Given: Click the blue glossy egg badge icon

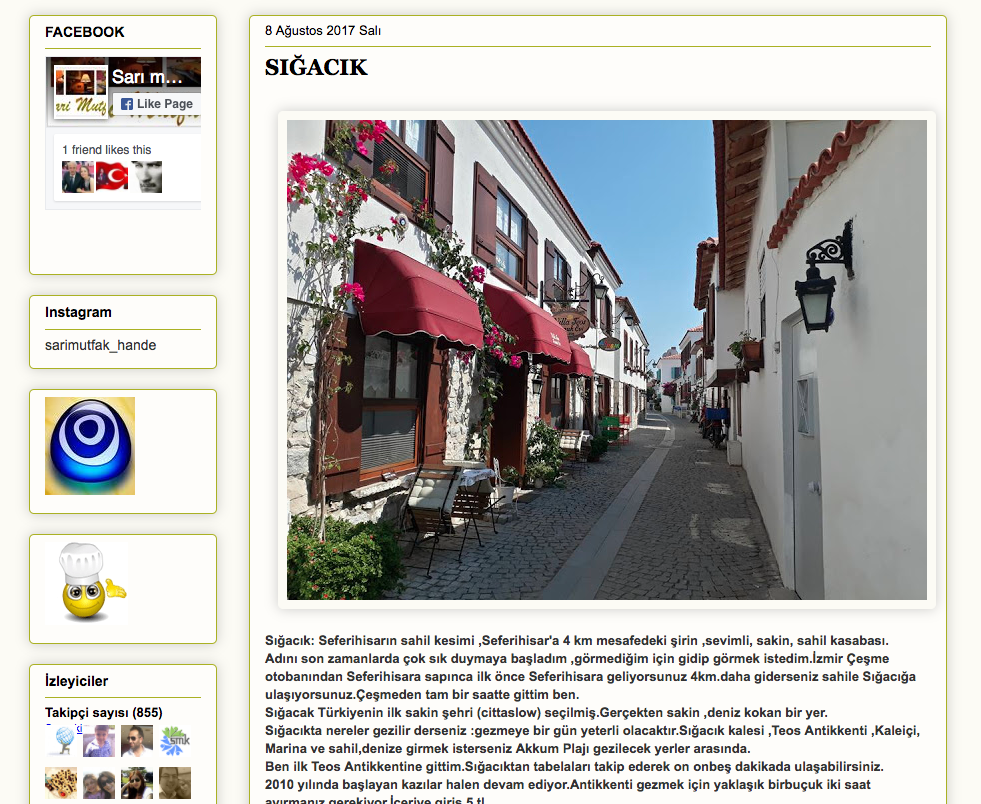Looking at the screenshot, I should click(x=90, y=446).
